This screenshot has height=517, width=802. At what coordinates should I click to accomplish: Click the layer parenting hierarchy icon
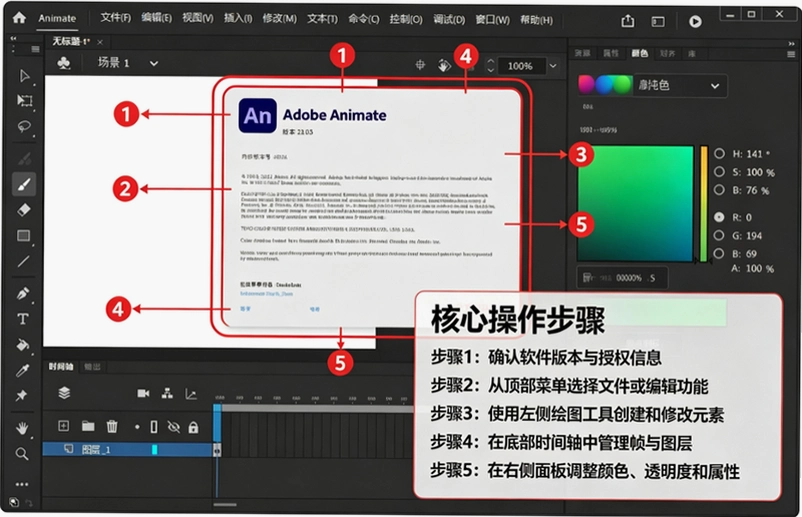click(167, 393)
